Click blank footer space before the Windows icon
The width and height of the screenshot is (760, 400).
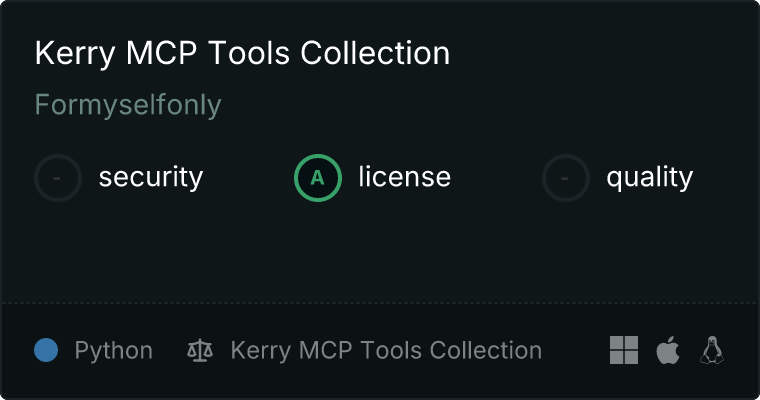pyautogui.click(x=576, y=350)
